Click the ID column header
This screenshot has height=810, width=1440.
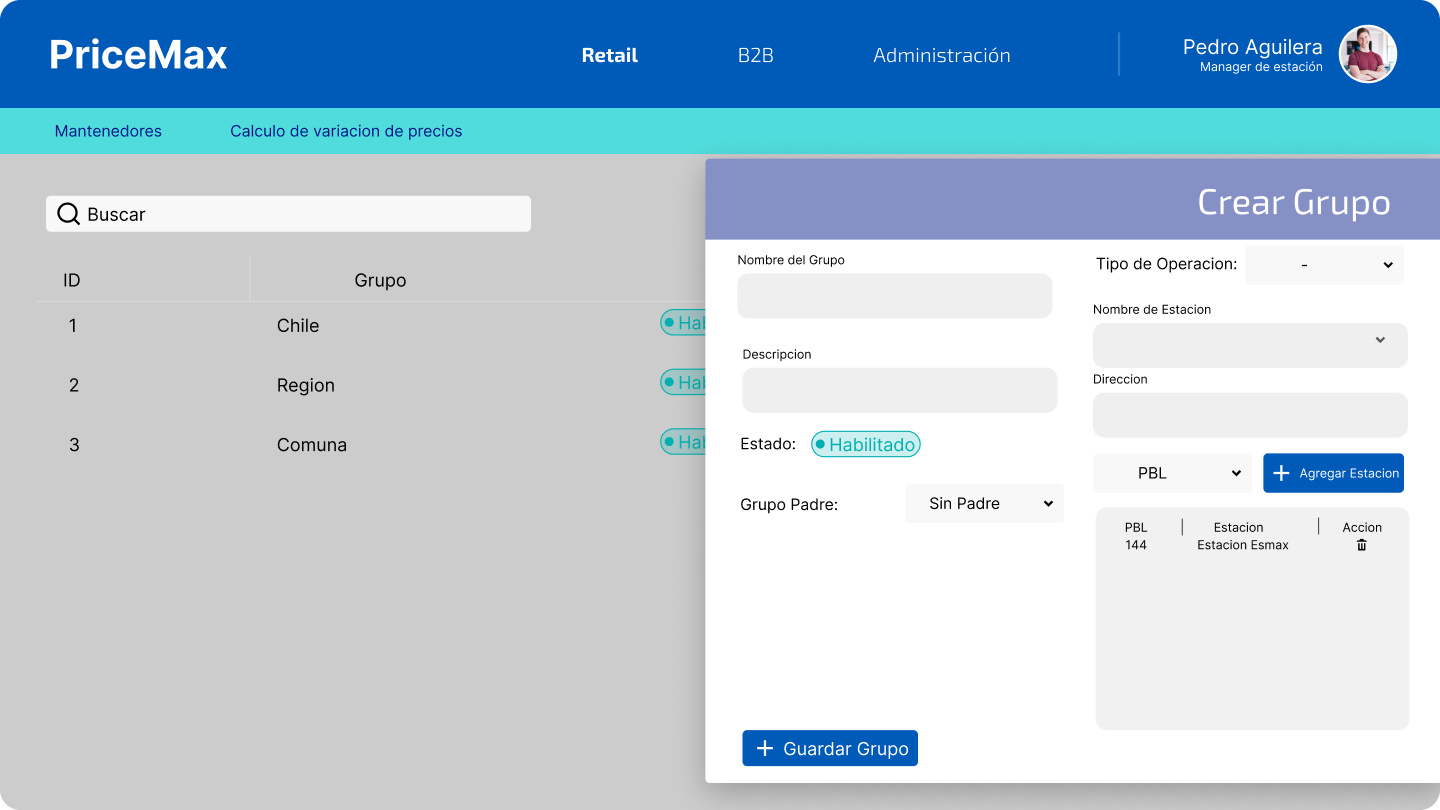point(72,280)
